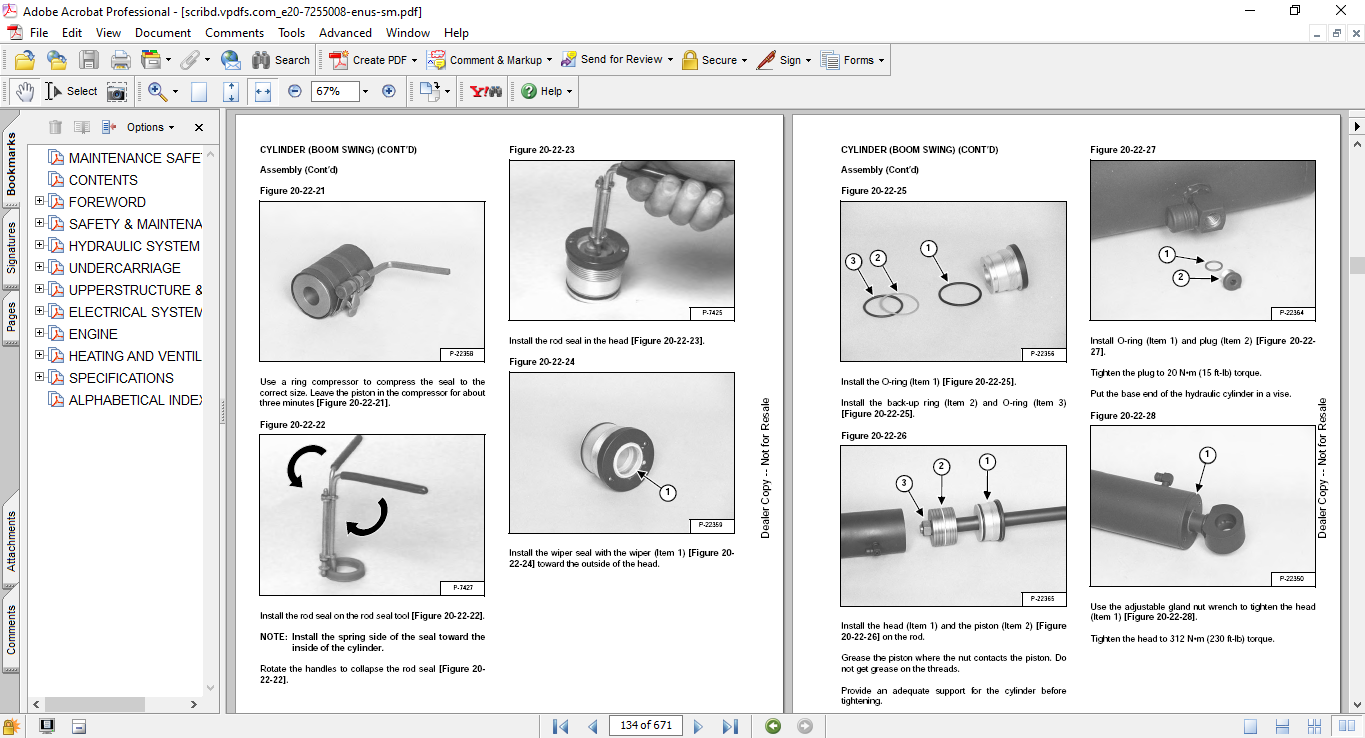Image resolution: width=1365 pixels, height=738 pixels.
Task: Choose the Snapshot camera tool
Action: click(117, 91)
